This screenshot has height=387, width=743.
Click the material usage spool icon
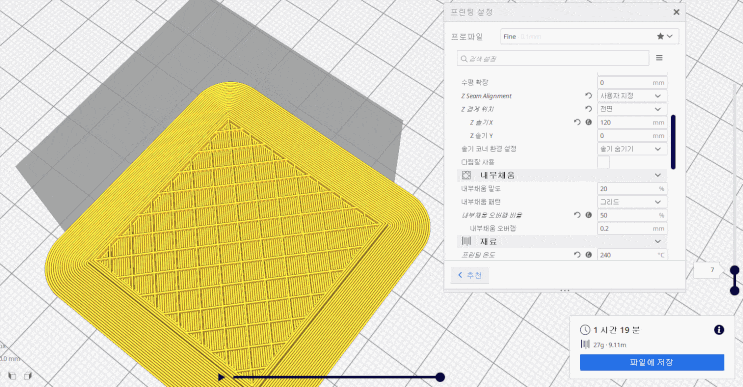coord(585,344)
